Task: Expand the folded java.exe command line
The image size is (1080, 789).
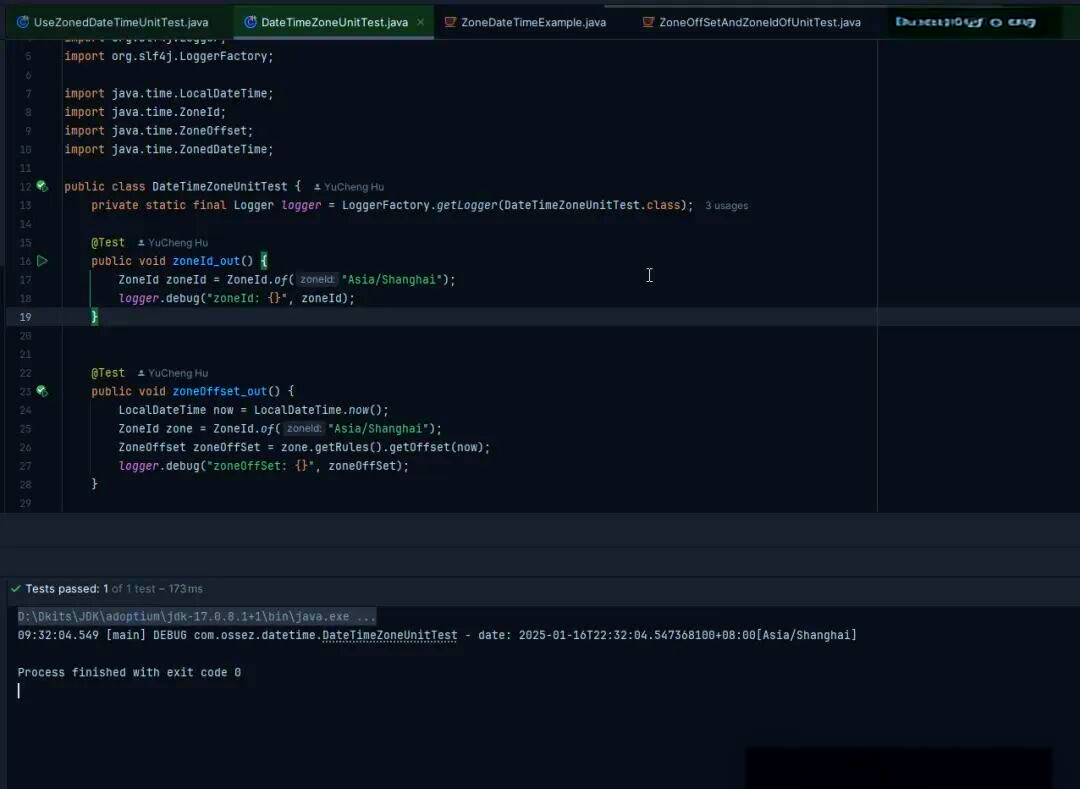Action: (x=196, y=617)
